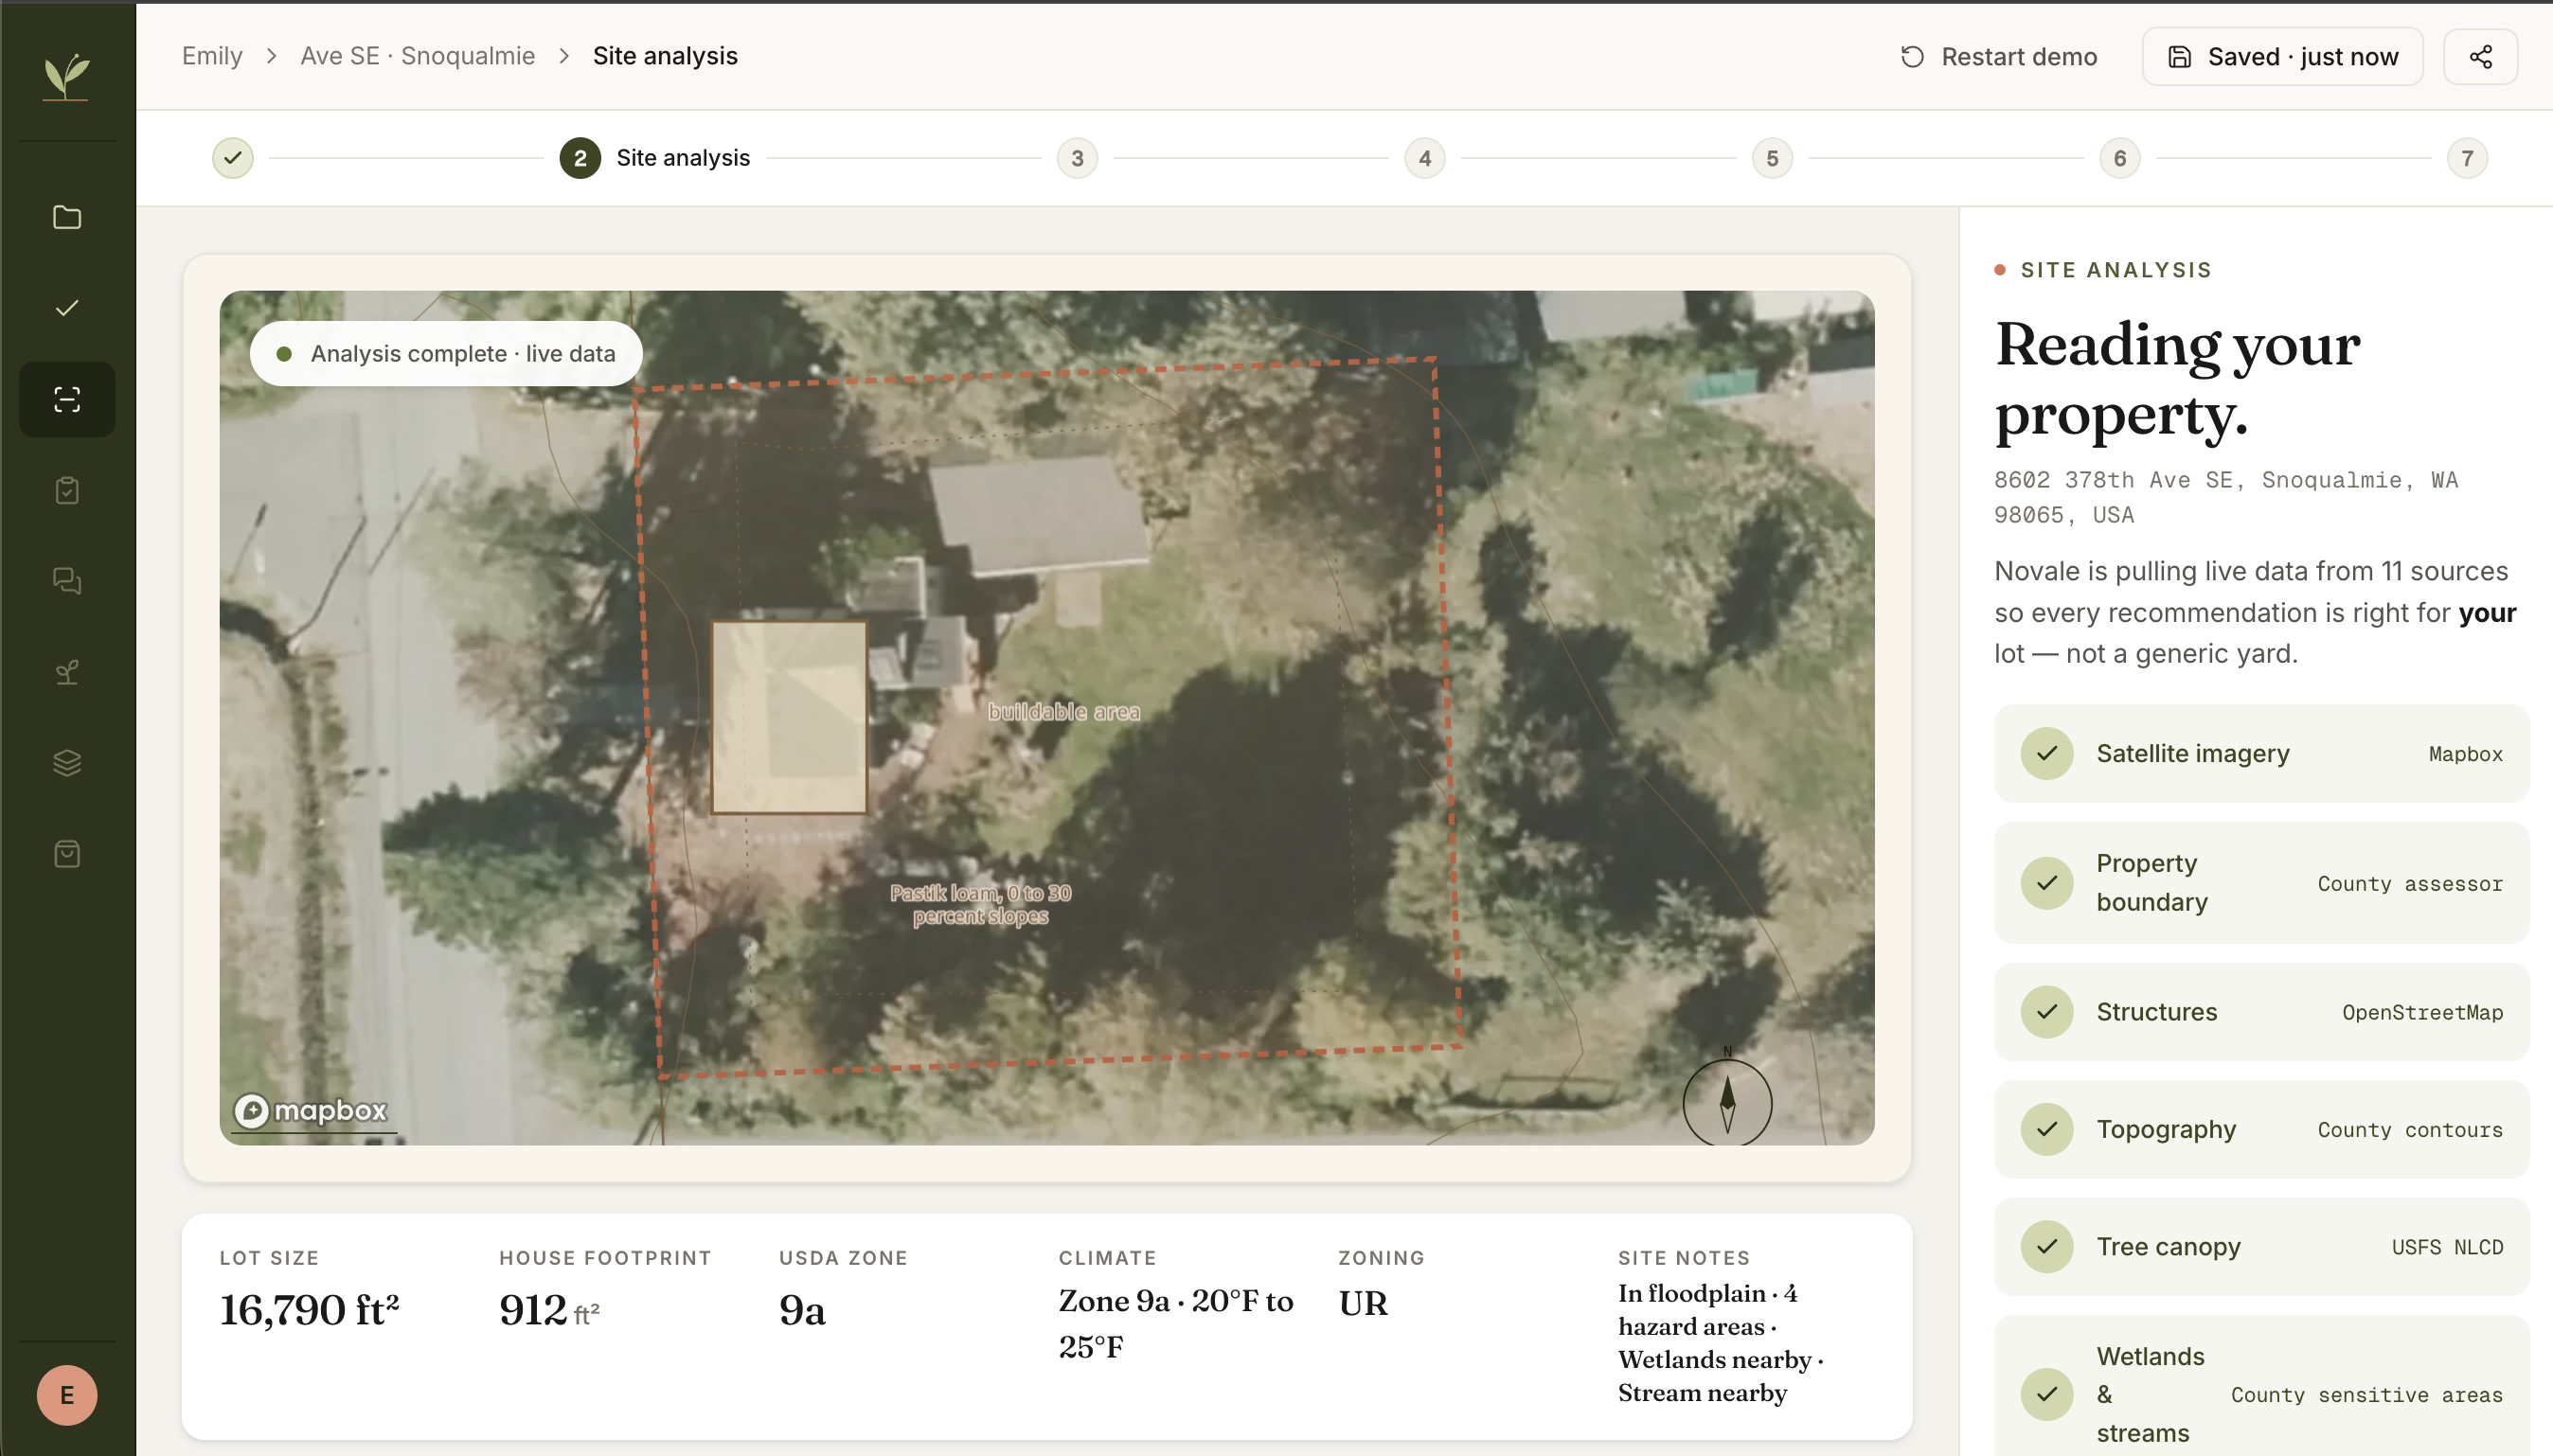2553x1456 pixels.
Task: Click the Novale leaf logo
Action: pyautogui.click(x=67, y=76)
